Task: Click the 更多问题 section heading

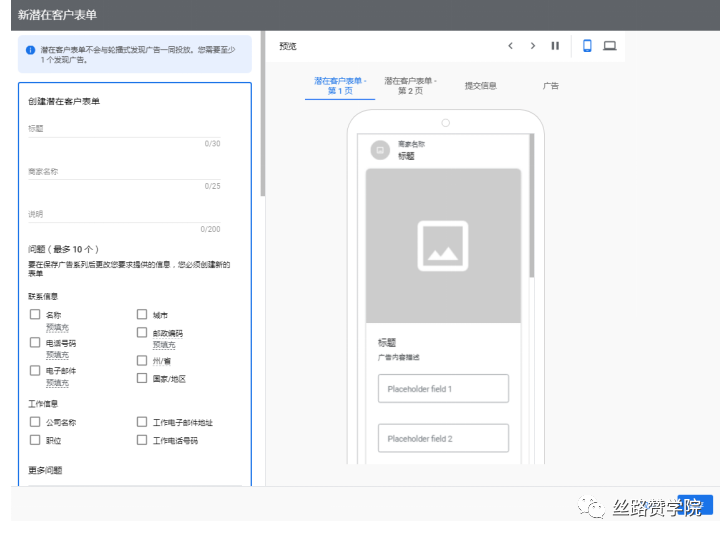Action: pos(45,471)
